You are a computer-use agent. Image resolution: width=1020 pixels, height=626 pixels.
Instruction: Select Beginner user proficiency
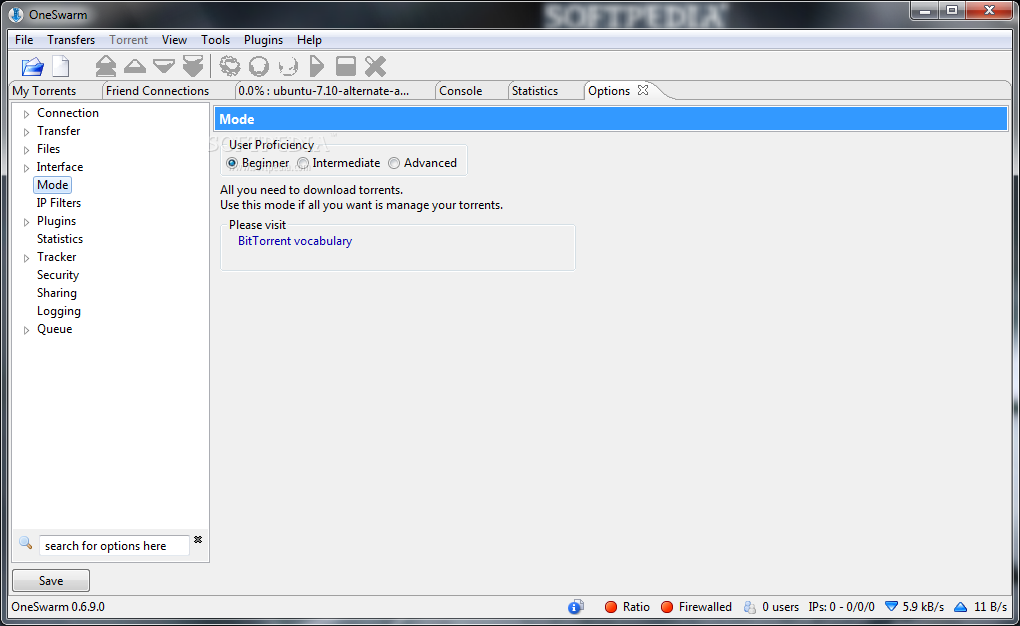232,163
